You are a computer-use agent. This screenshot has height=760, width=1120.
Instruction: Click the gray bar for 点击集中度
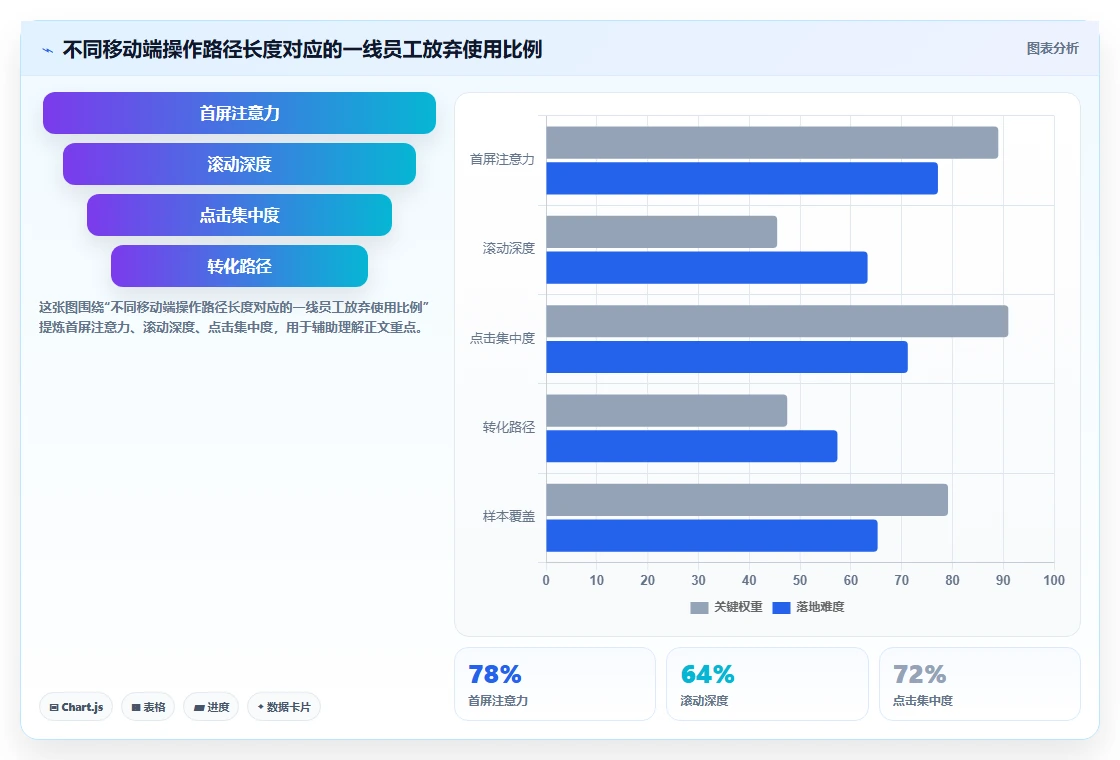(x=777, y=321)
